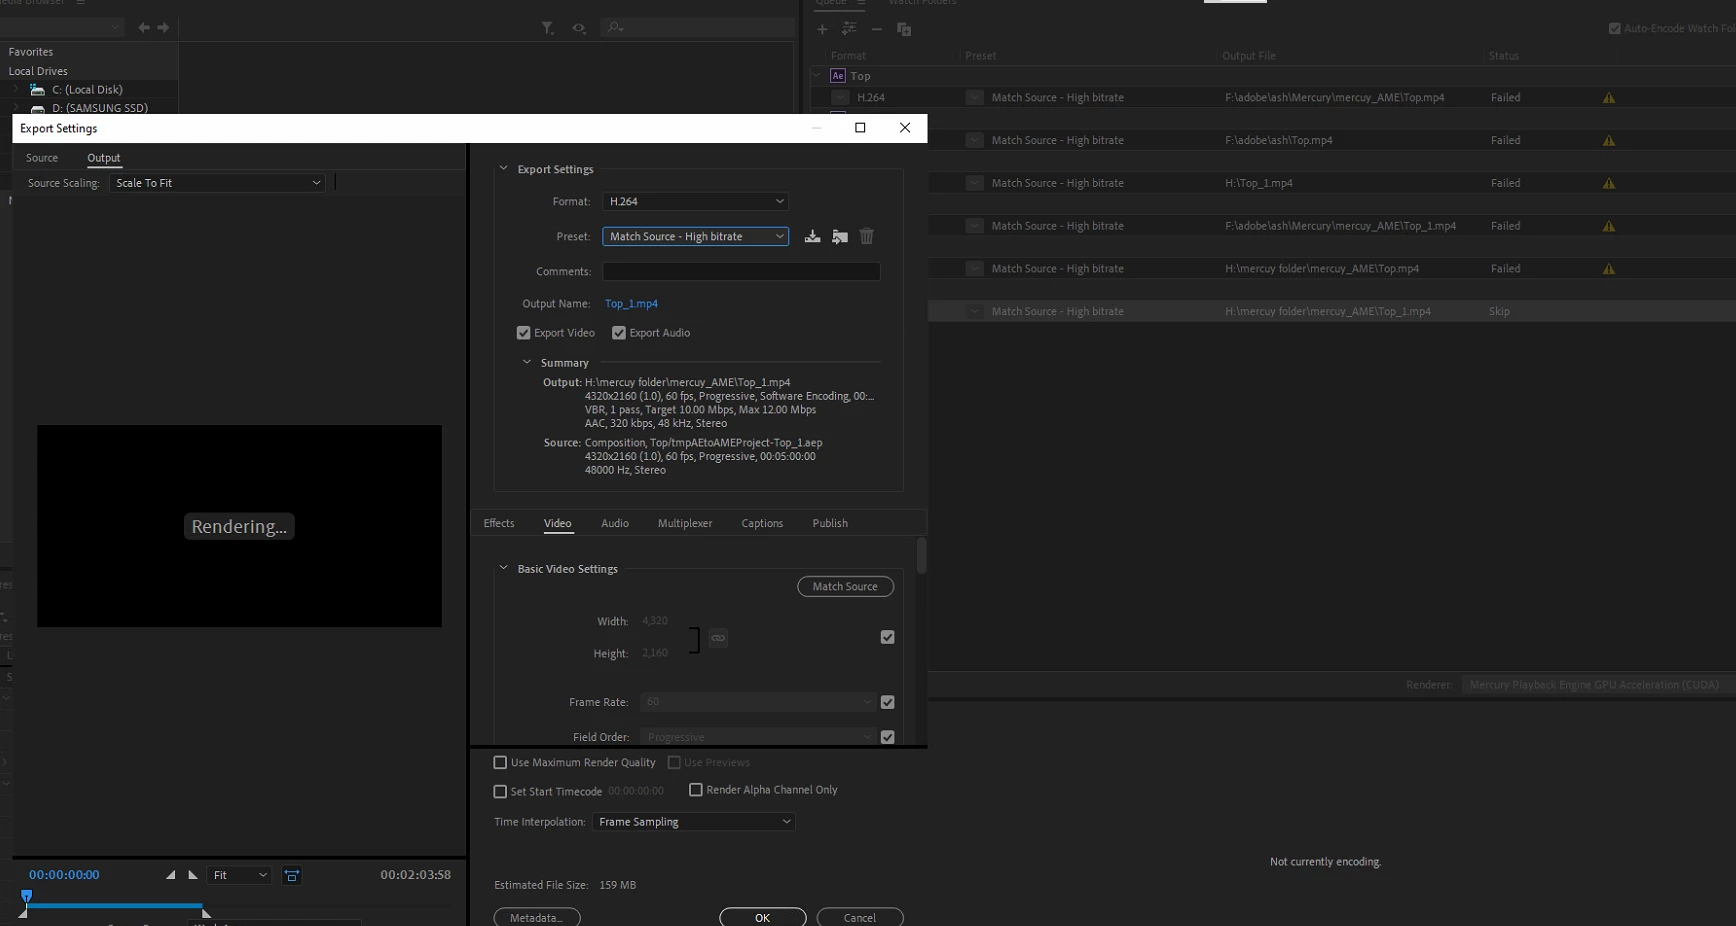Click the H:\Top_1.mp4 output file in Queue
1736x926 pixels.
point(1259,184)
